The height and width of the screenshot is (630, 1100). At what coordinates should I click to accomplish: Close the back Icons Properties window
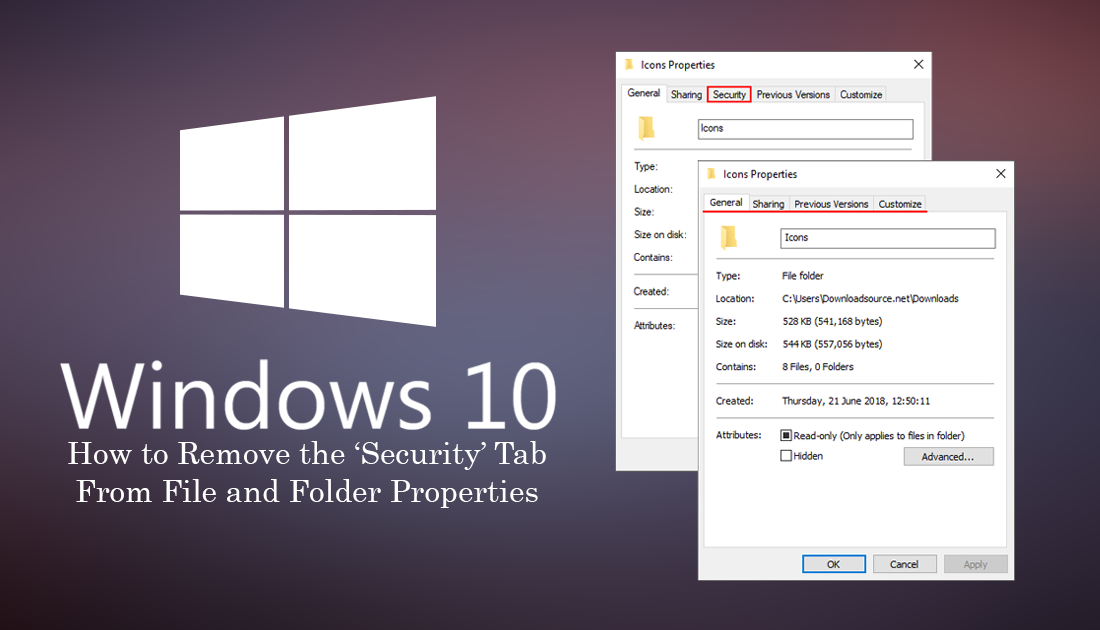(918, 64)
